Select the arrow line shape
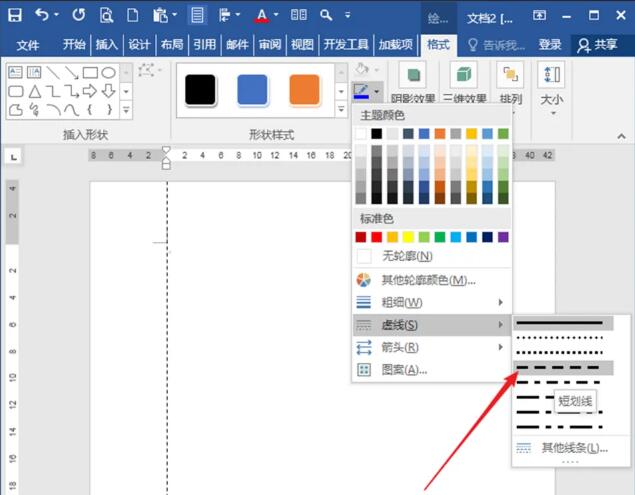This screenshot has height=495, width=635. pyautogui.click(x=72, y=73)
